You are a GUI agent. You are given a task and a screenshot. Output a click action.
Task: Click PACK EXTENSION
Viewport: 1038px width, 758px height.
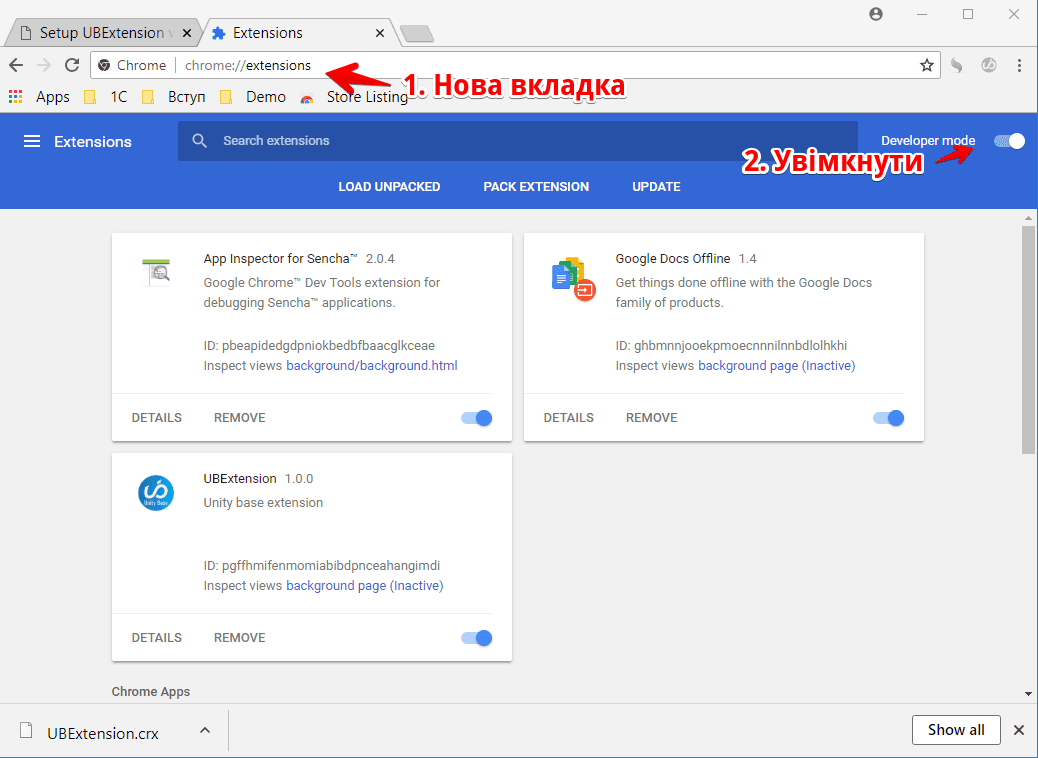(x=536, y=187)
